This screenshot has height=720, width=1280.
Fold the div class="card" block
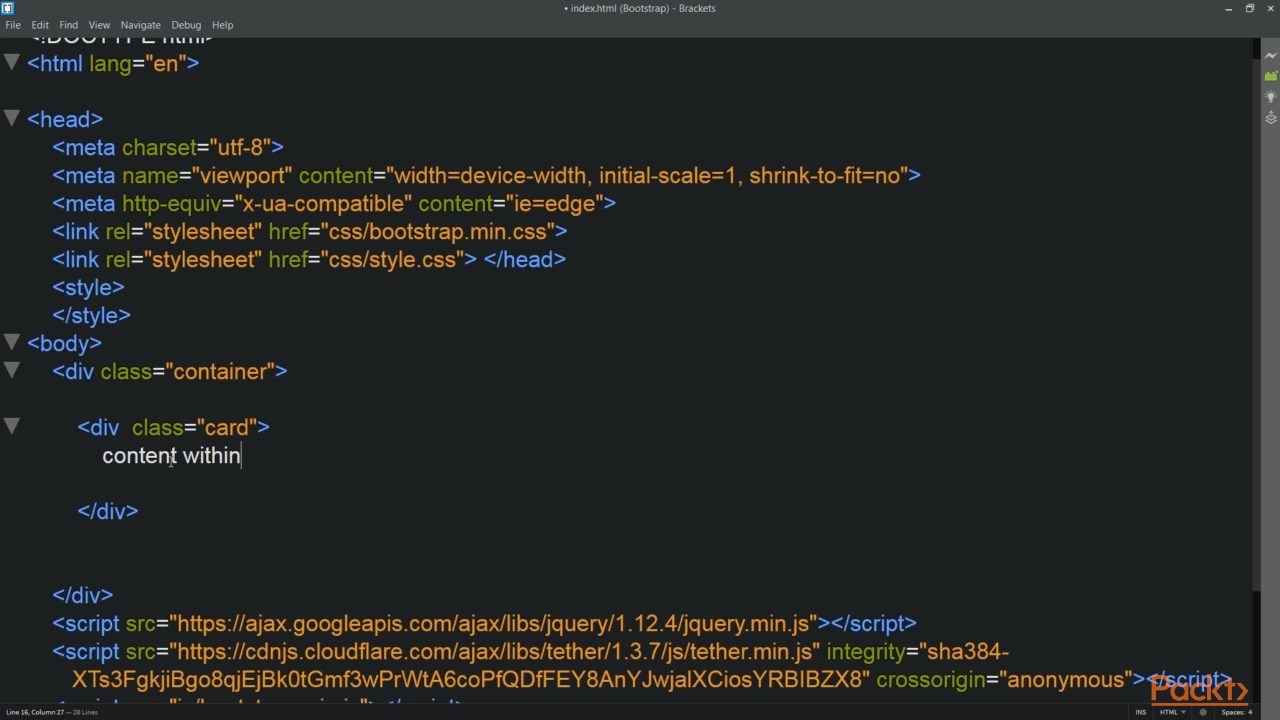[11, 426]
